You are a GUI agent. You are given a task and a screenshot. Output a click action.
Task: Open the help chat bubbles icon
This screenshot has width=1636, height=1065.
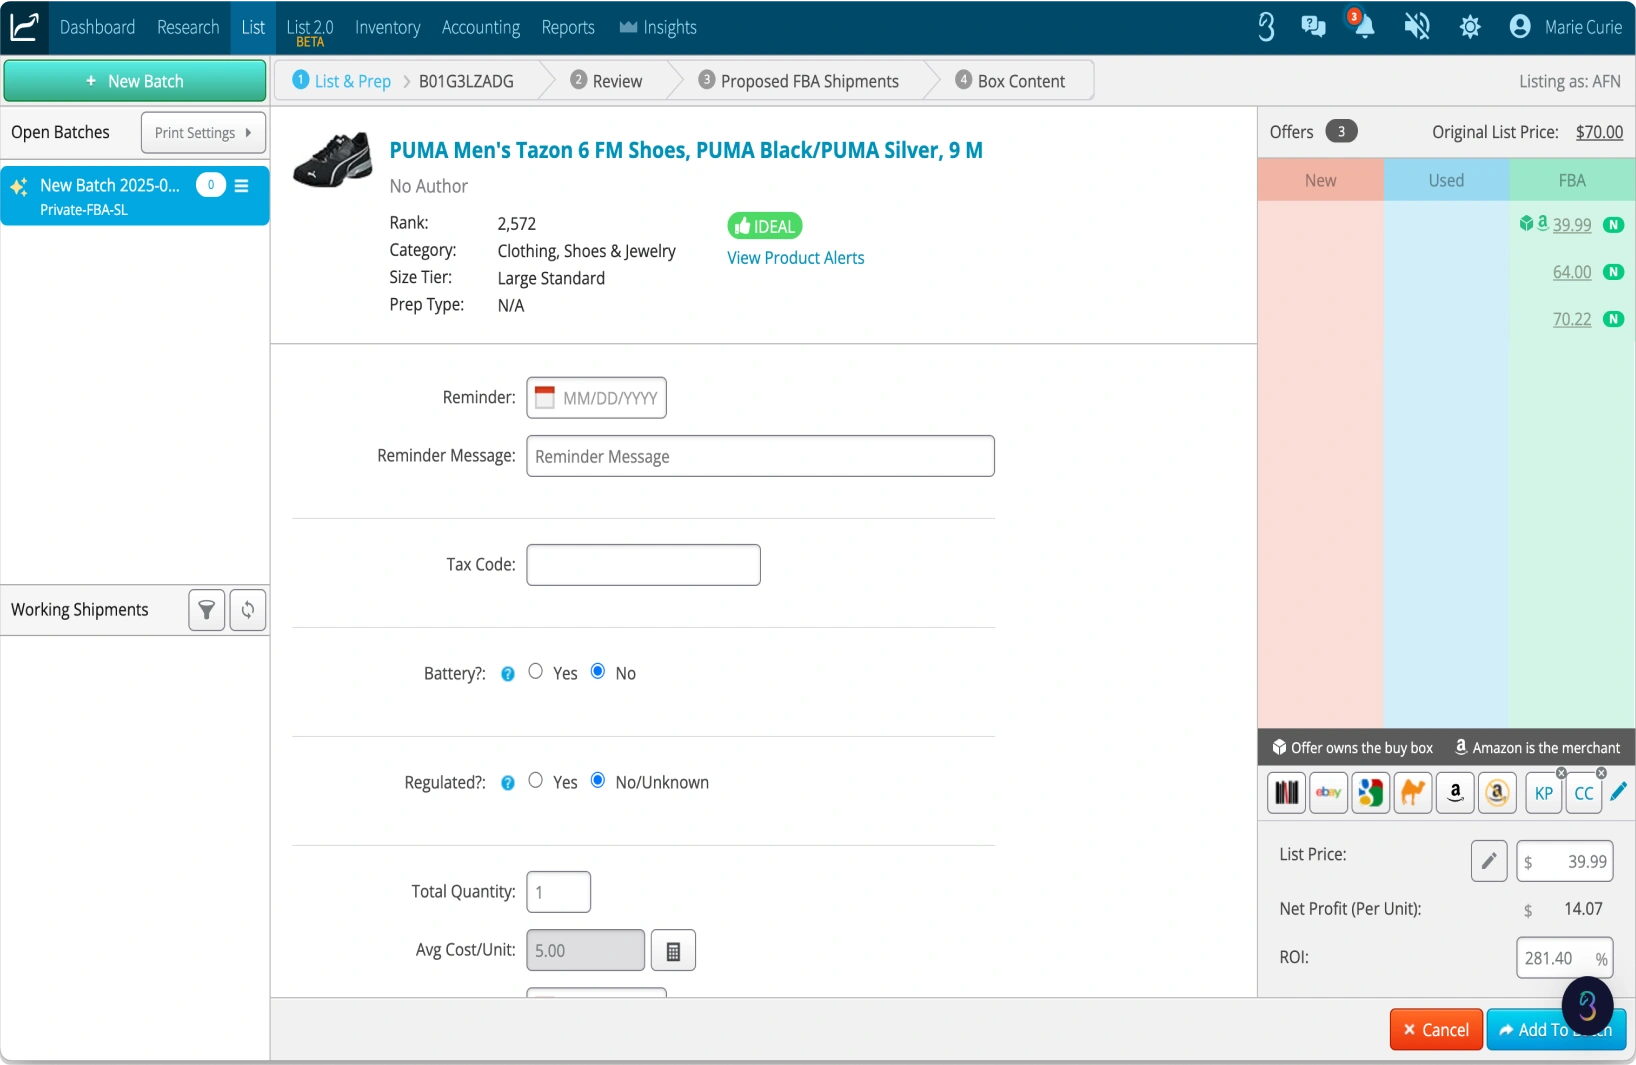[x=1313, y=27]
